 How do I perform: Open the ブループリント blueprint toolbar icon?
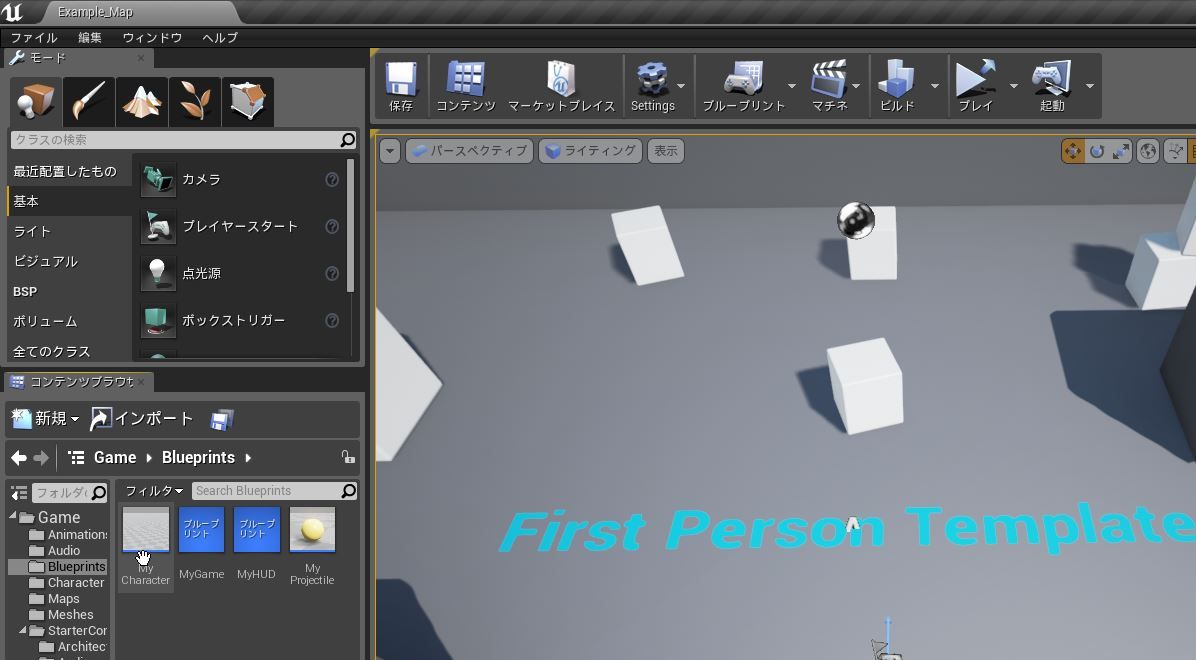click(743, 85)
